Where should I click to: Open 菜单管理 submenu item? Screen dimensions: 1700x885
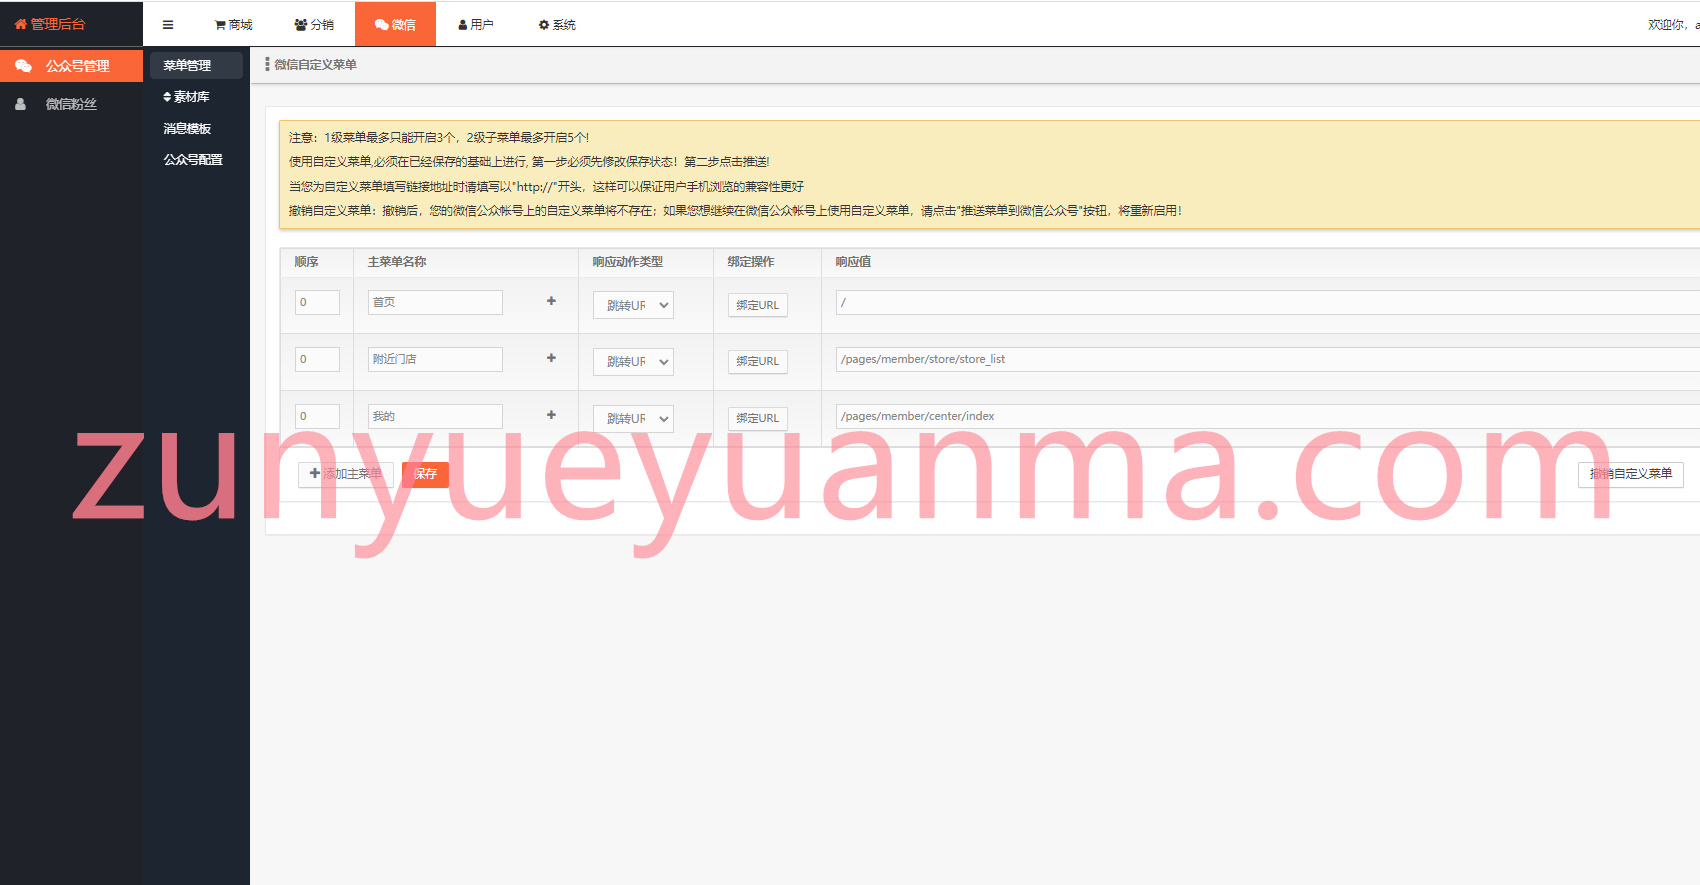(196, 66)
